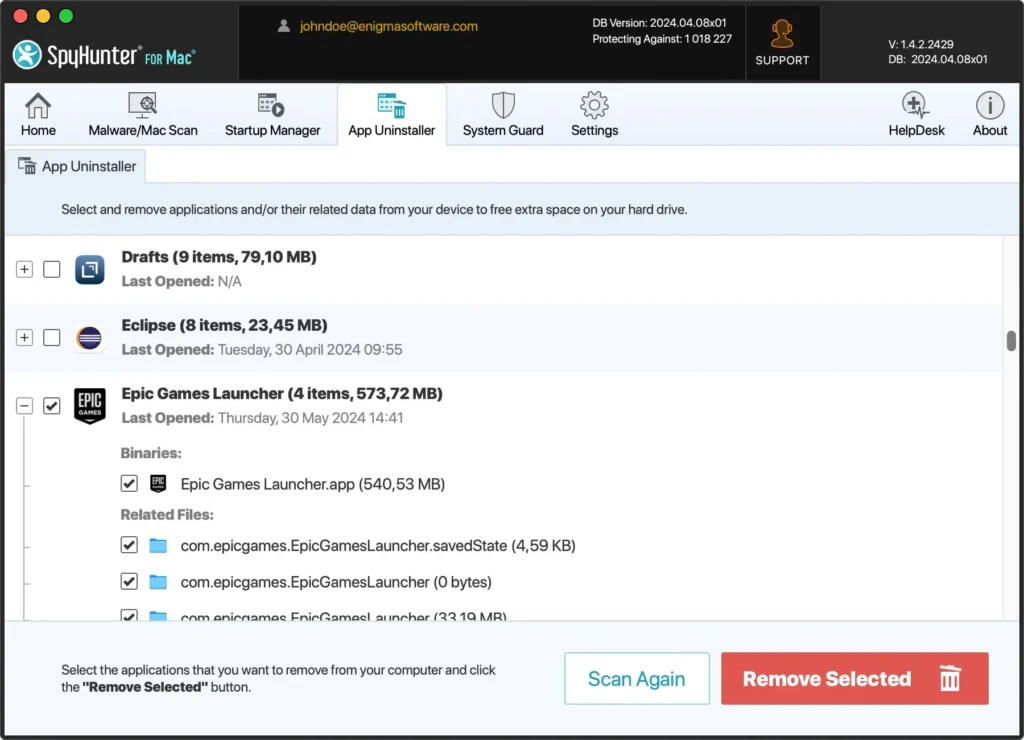Expand the Drafts entry details
This screenshot has height=740, width=1024.
pyautogui.click(x=24, y=269)
